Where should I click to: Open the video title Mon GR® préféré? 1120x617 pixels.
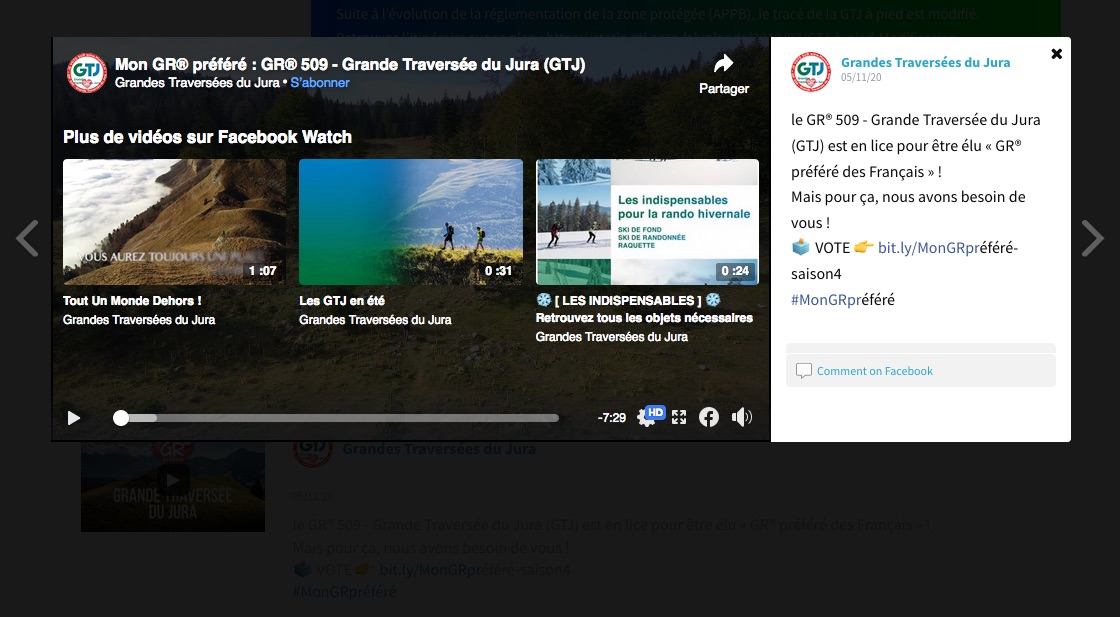click(350, 65)
